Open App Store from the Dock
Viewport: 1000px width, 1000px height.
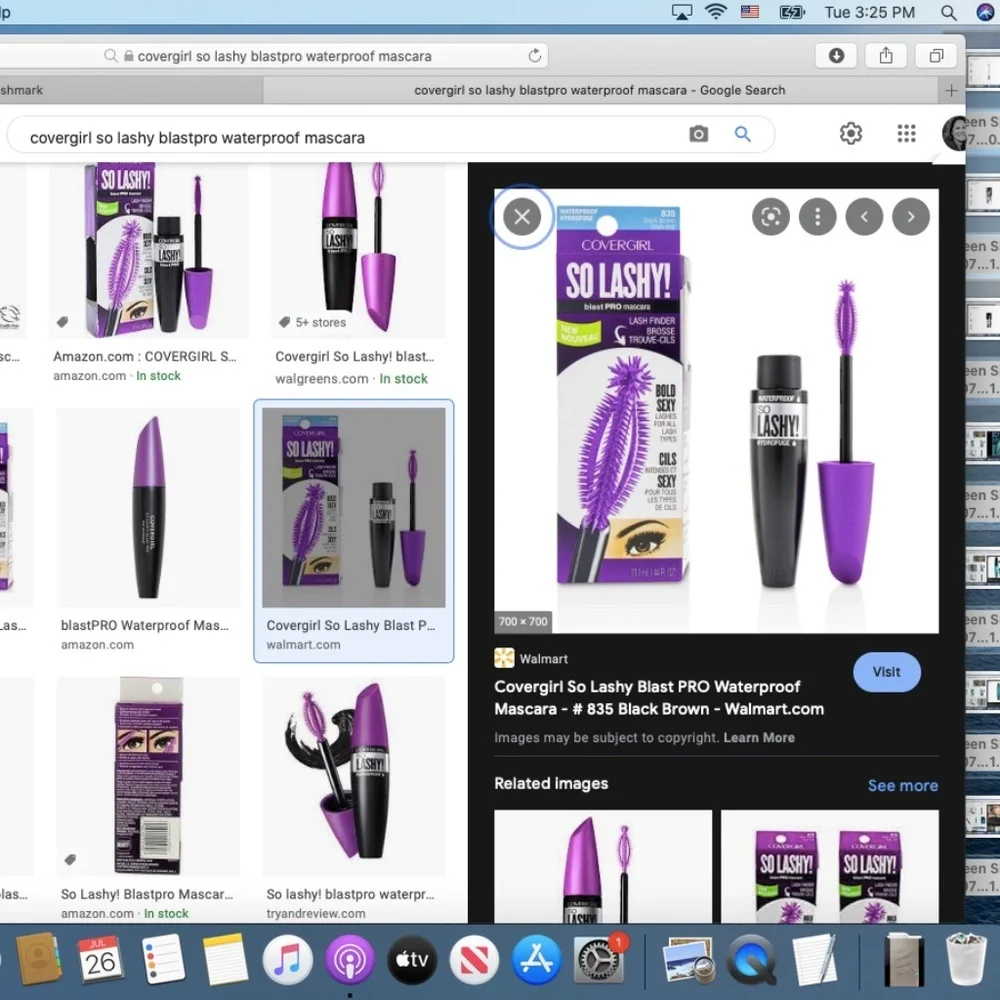(x=537, y=959)
